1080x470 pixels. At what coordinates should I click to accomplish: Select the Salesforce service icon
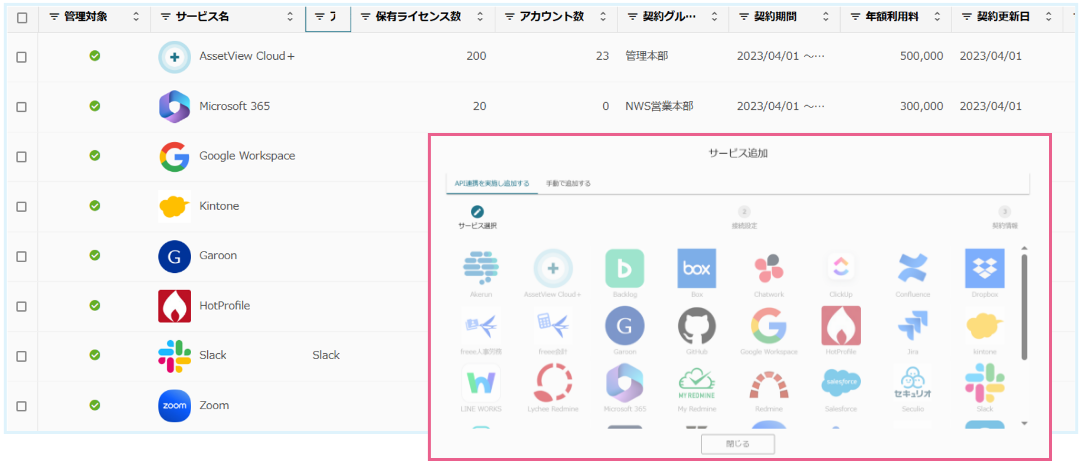coord(841,383)
